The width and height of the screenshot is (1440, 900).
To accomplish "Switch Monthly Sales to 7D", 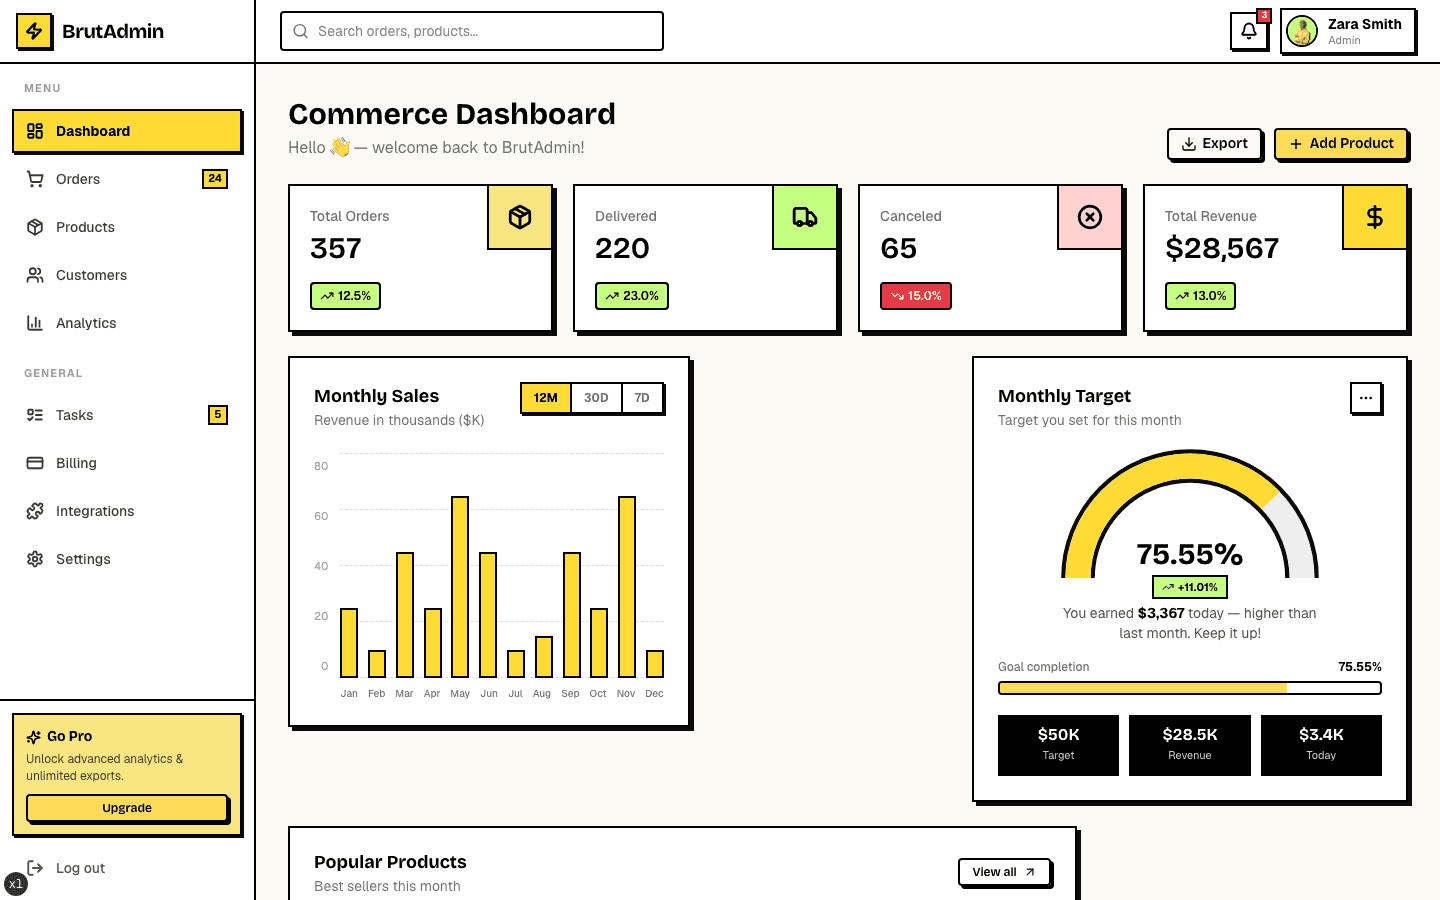I will (x=642, y=398).
